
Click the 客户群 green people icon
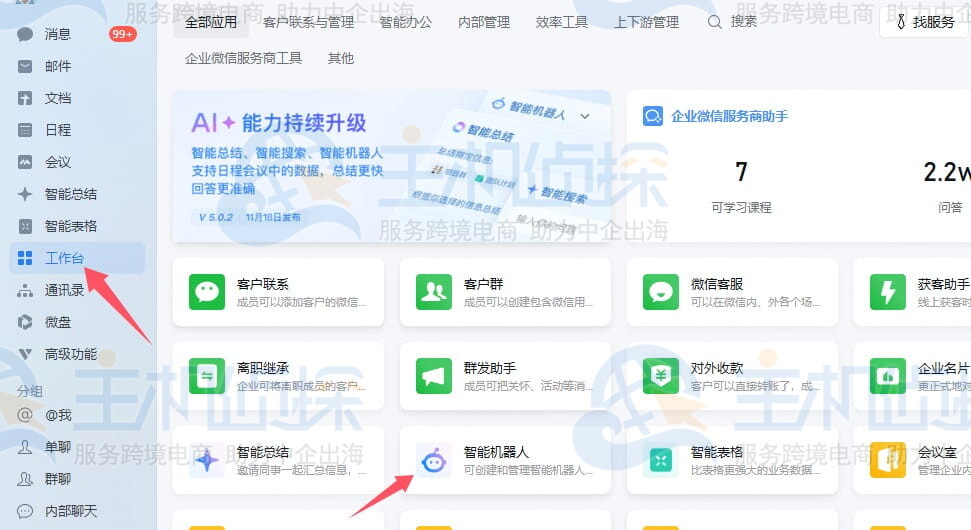(433, 292)
